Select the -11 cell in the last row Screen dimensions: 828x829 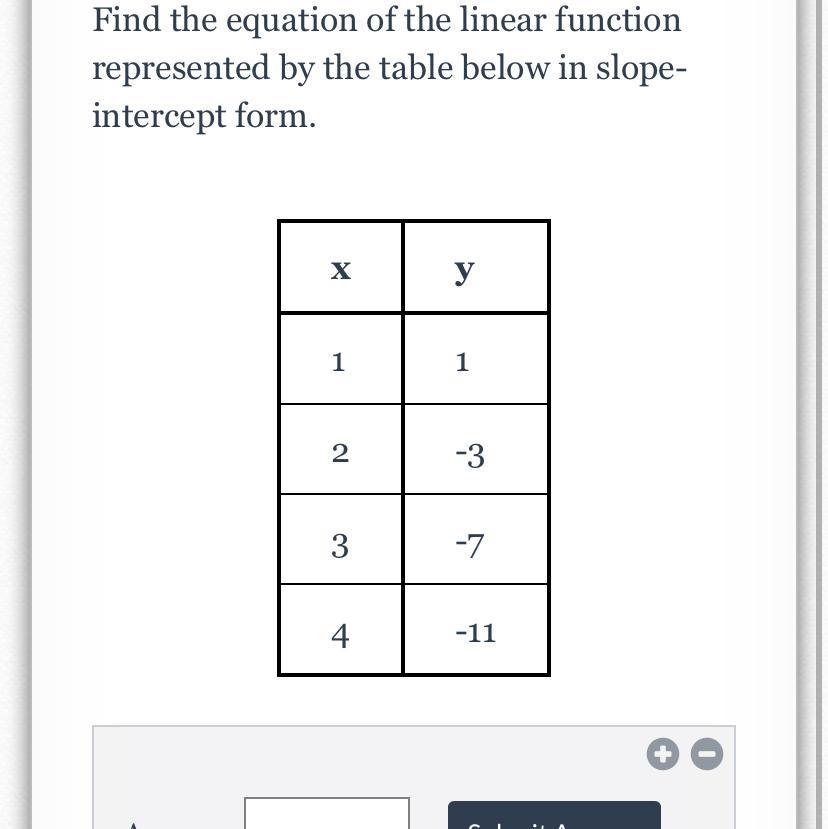pos(475,629)
